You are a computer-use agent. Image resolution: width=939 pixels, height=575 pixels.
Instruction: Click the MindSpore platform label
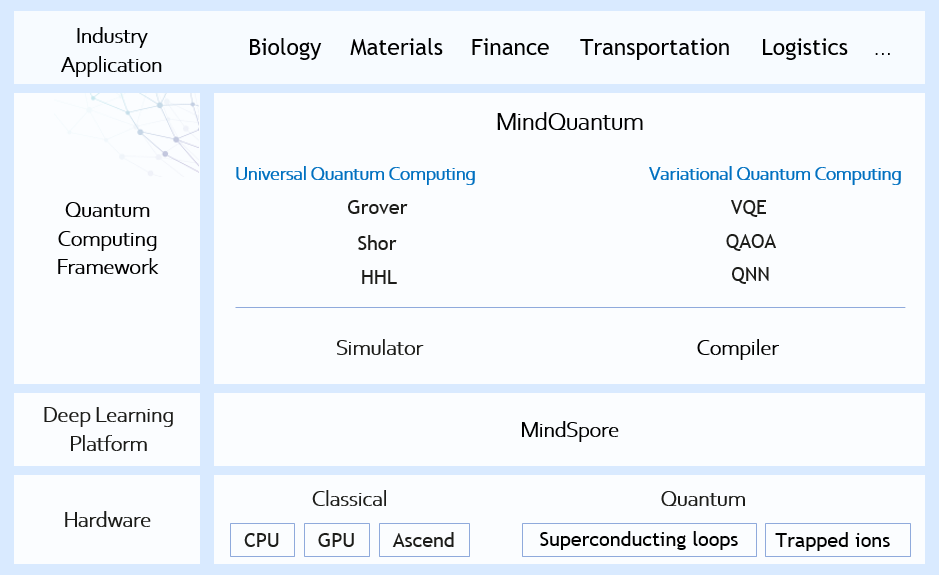click(570, 430)
